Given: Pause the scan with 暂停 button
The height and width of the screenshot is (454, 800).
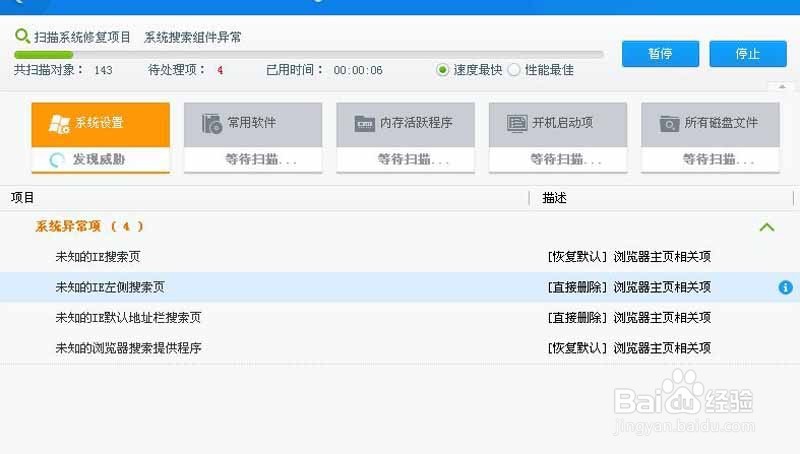Looking at the screenshot, I should 660,54.
